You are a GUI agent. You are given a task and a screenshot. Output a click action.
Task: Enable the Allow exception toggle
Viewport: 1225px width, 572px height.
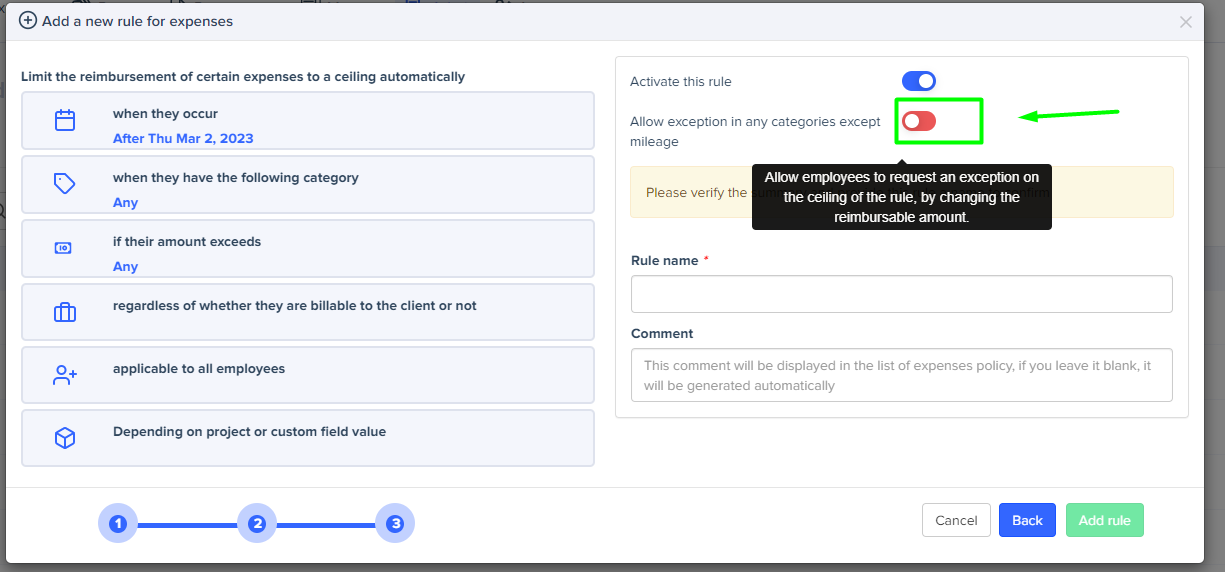pyautogui.click(x=919, y=121)
